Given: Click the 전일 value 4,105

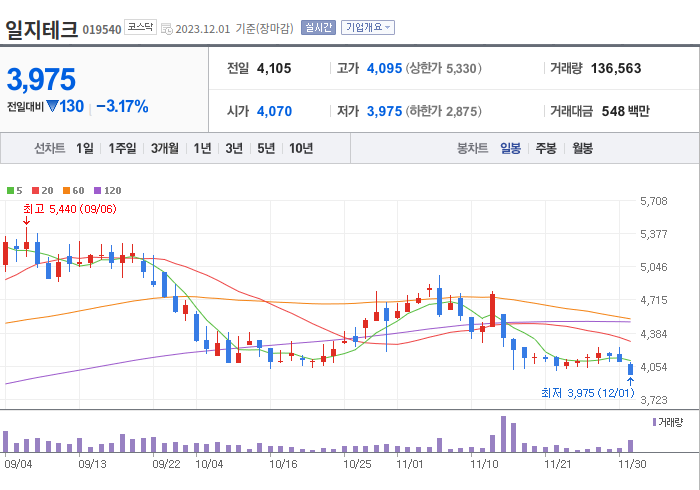Looking at the screenshot, I should (x=274, y=69).
